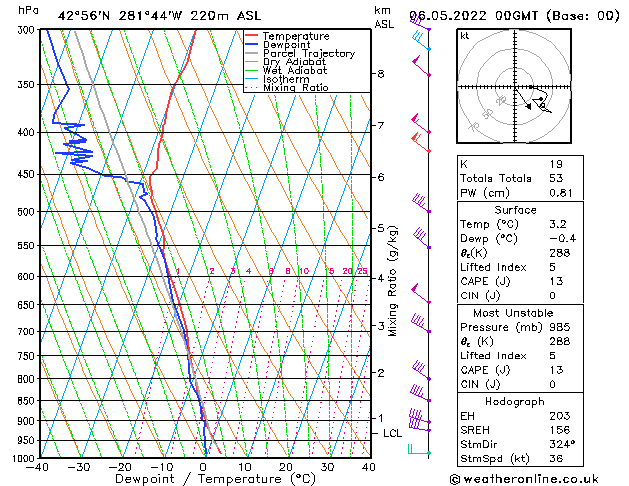Click the CAPE value under Surface
629x486 pixels.
(556, 281)
